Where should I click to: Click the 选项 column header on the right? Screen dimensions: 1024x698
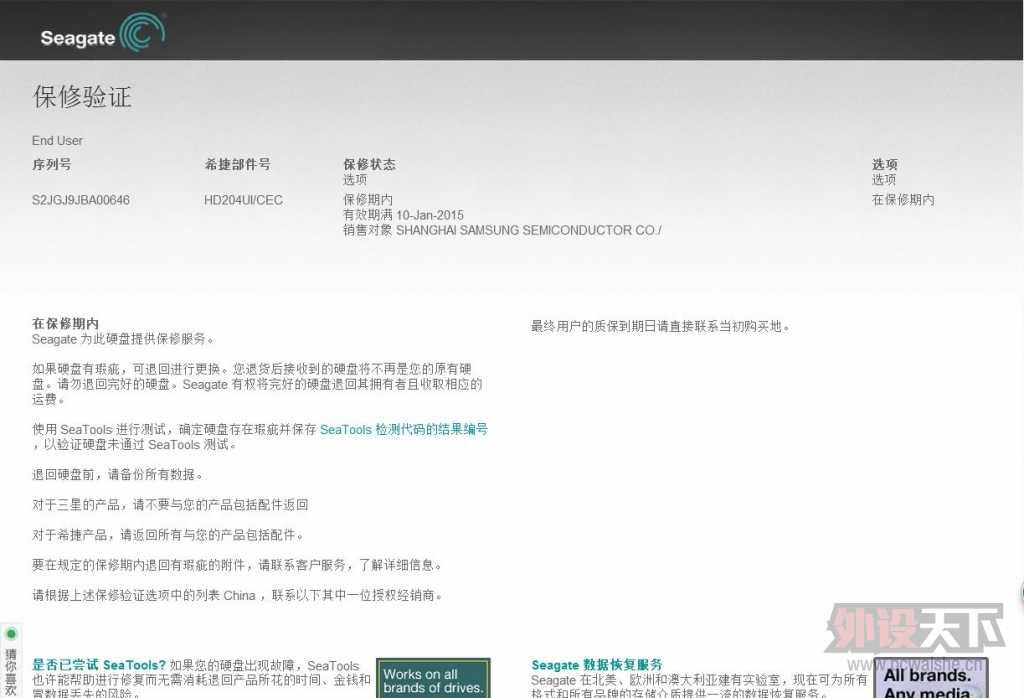point(885,164)
